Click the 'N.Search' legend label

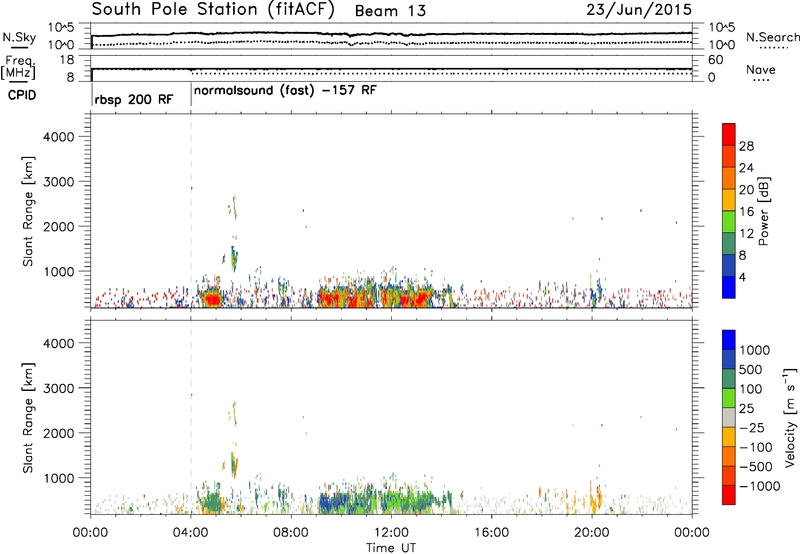772,37
